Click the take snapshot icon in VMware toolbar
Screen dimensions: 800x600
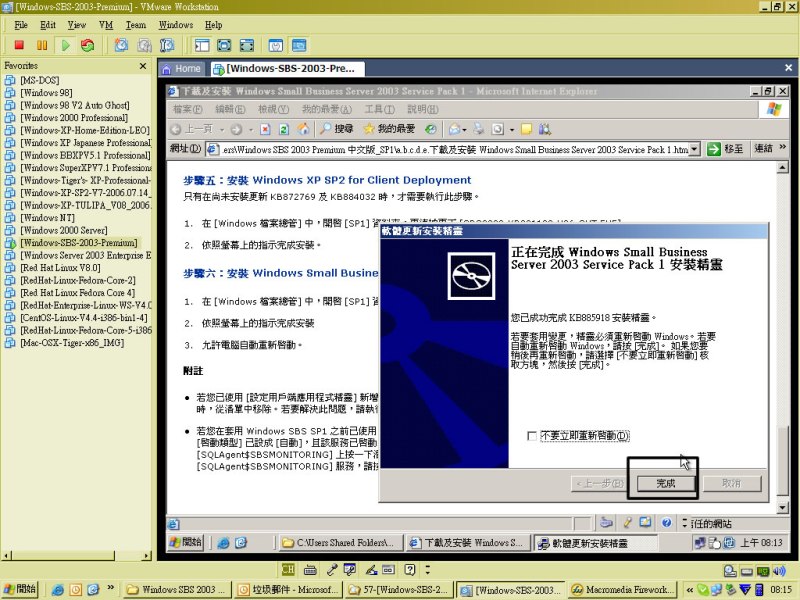pos(121,45)
